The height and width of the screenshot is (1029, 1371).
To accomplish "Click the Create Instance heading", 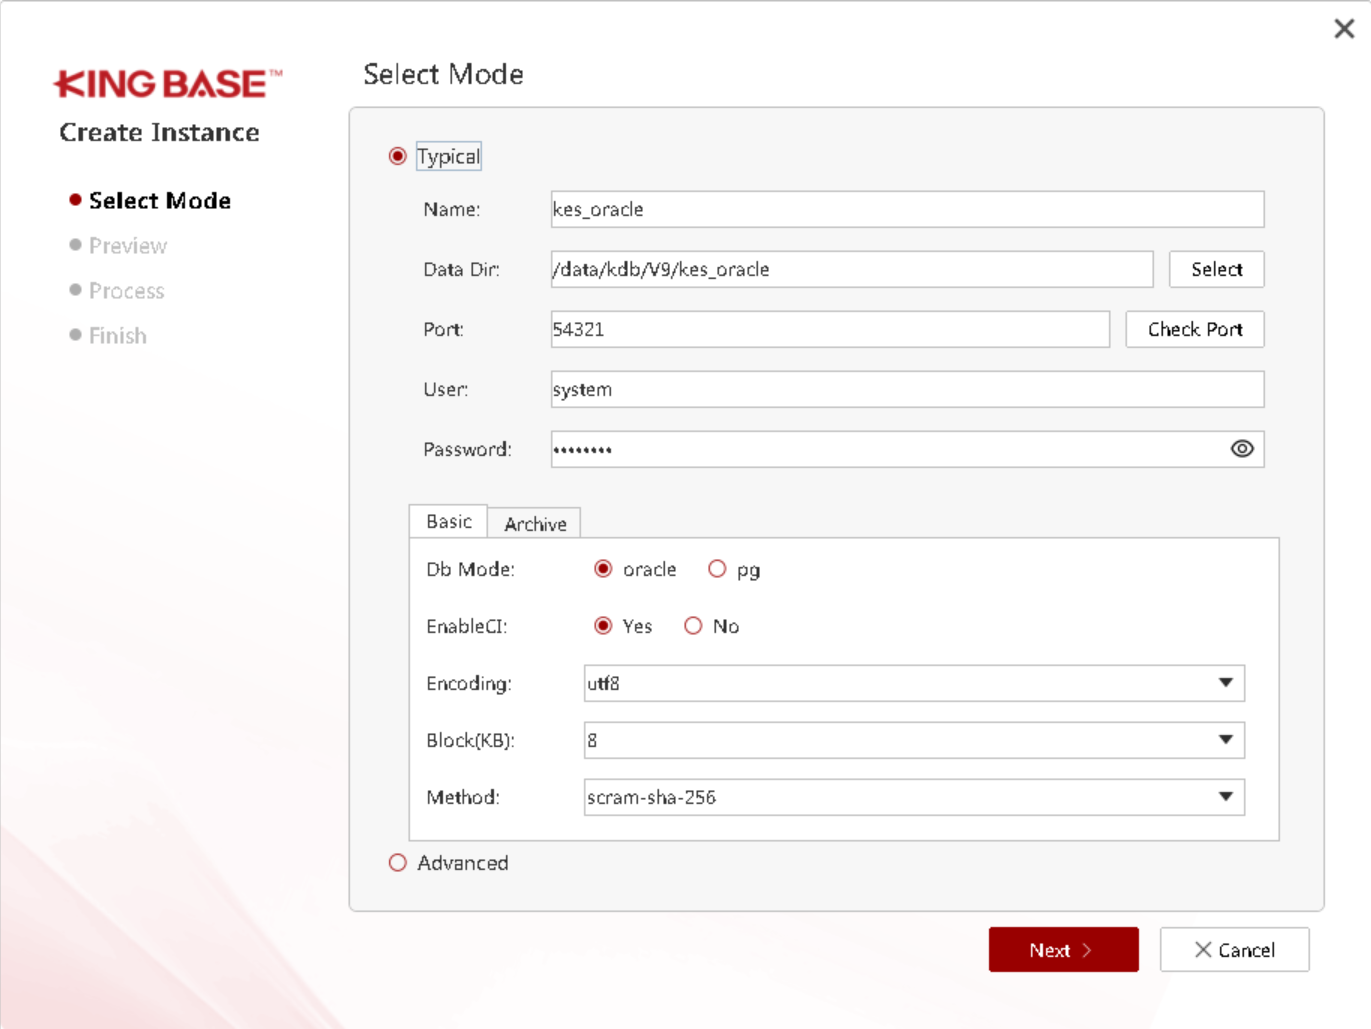I will 159,132.
